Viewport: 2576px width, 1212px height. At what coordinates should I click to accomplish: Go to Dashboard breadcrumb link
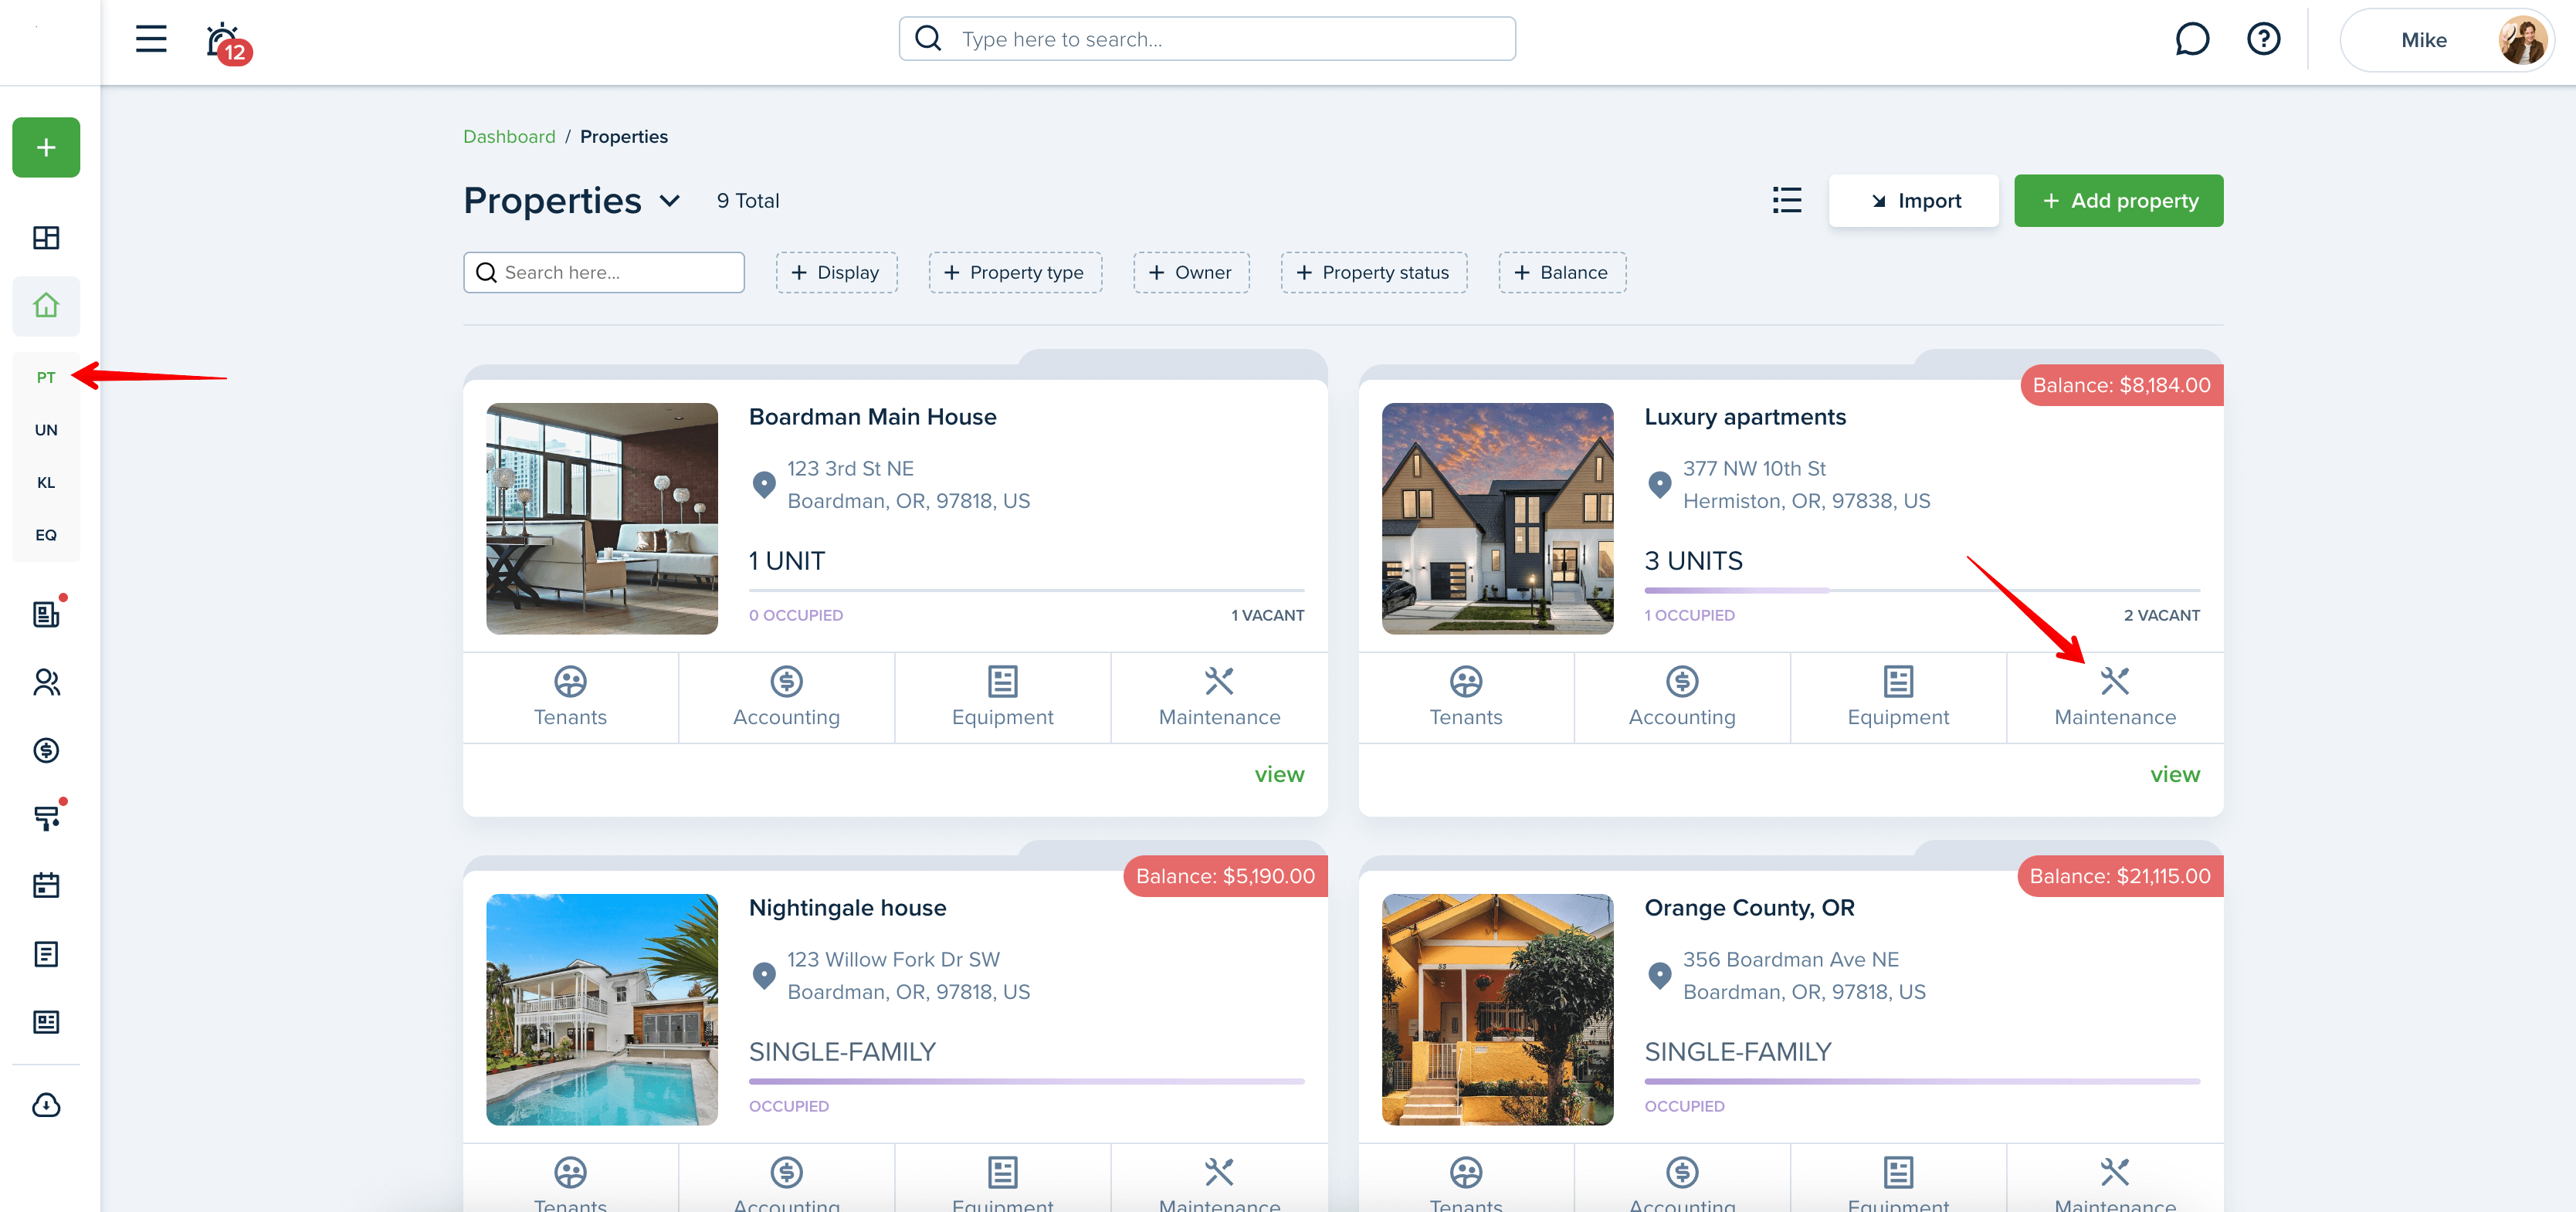pyautogui.click(x=509, y=136)
